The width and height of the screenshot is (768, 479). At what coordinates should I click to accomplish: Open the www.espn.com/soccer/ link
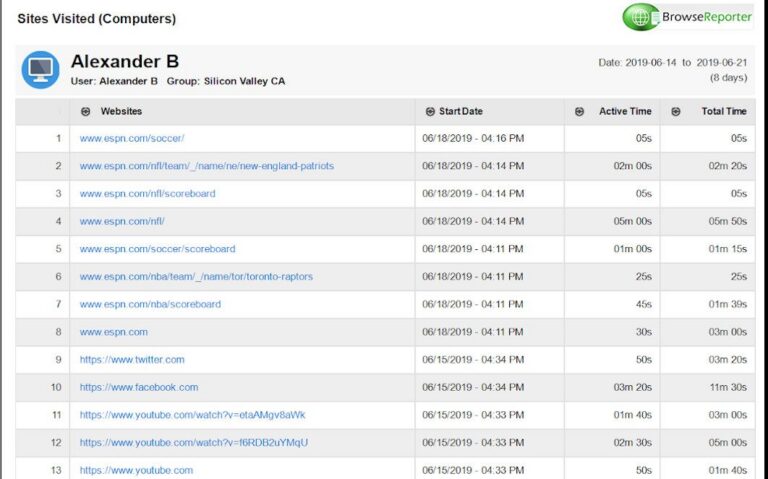pos(132,139)
